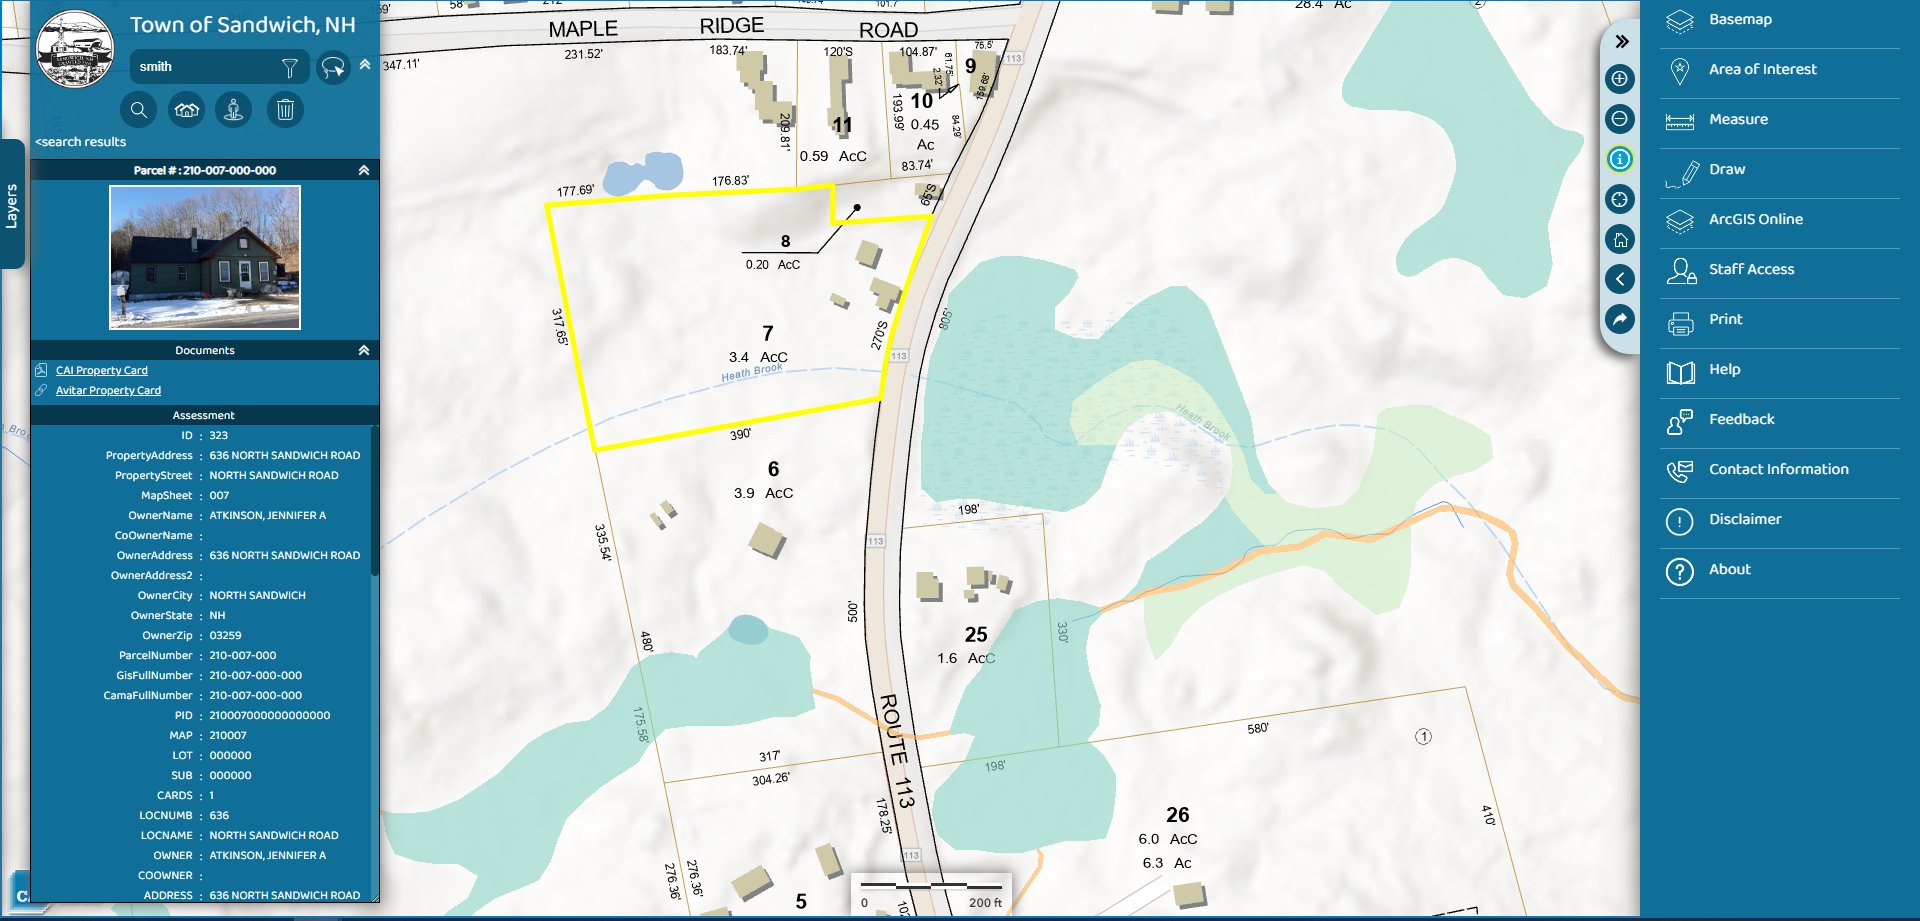This screenshot has height=921, width=1920.
Task: Open the Feedback item
Action: click(1780, 422)
